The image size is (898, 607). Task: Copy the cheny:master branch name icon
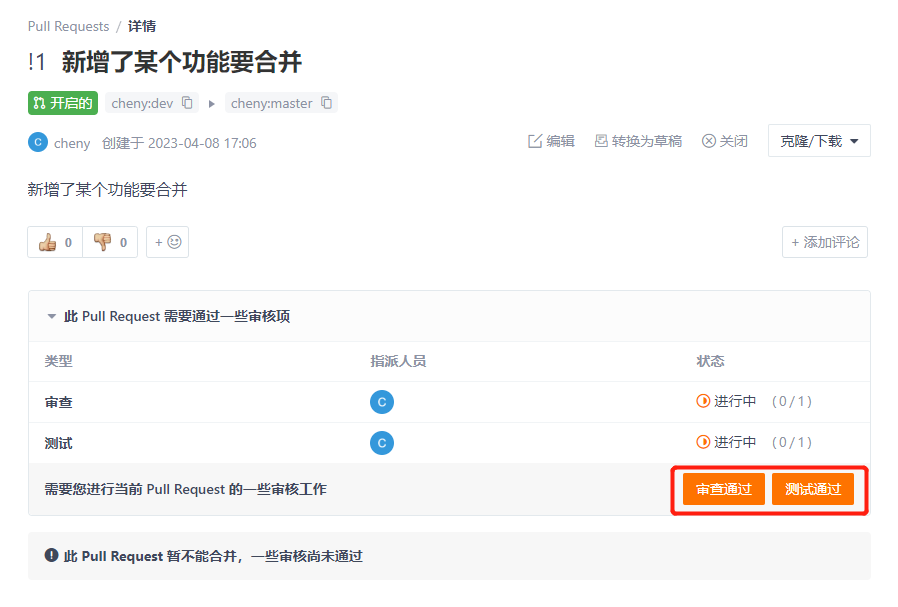point(326,103)
